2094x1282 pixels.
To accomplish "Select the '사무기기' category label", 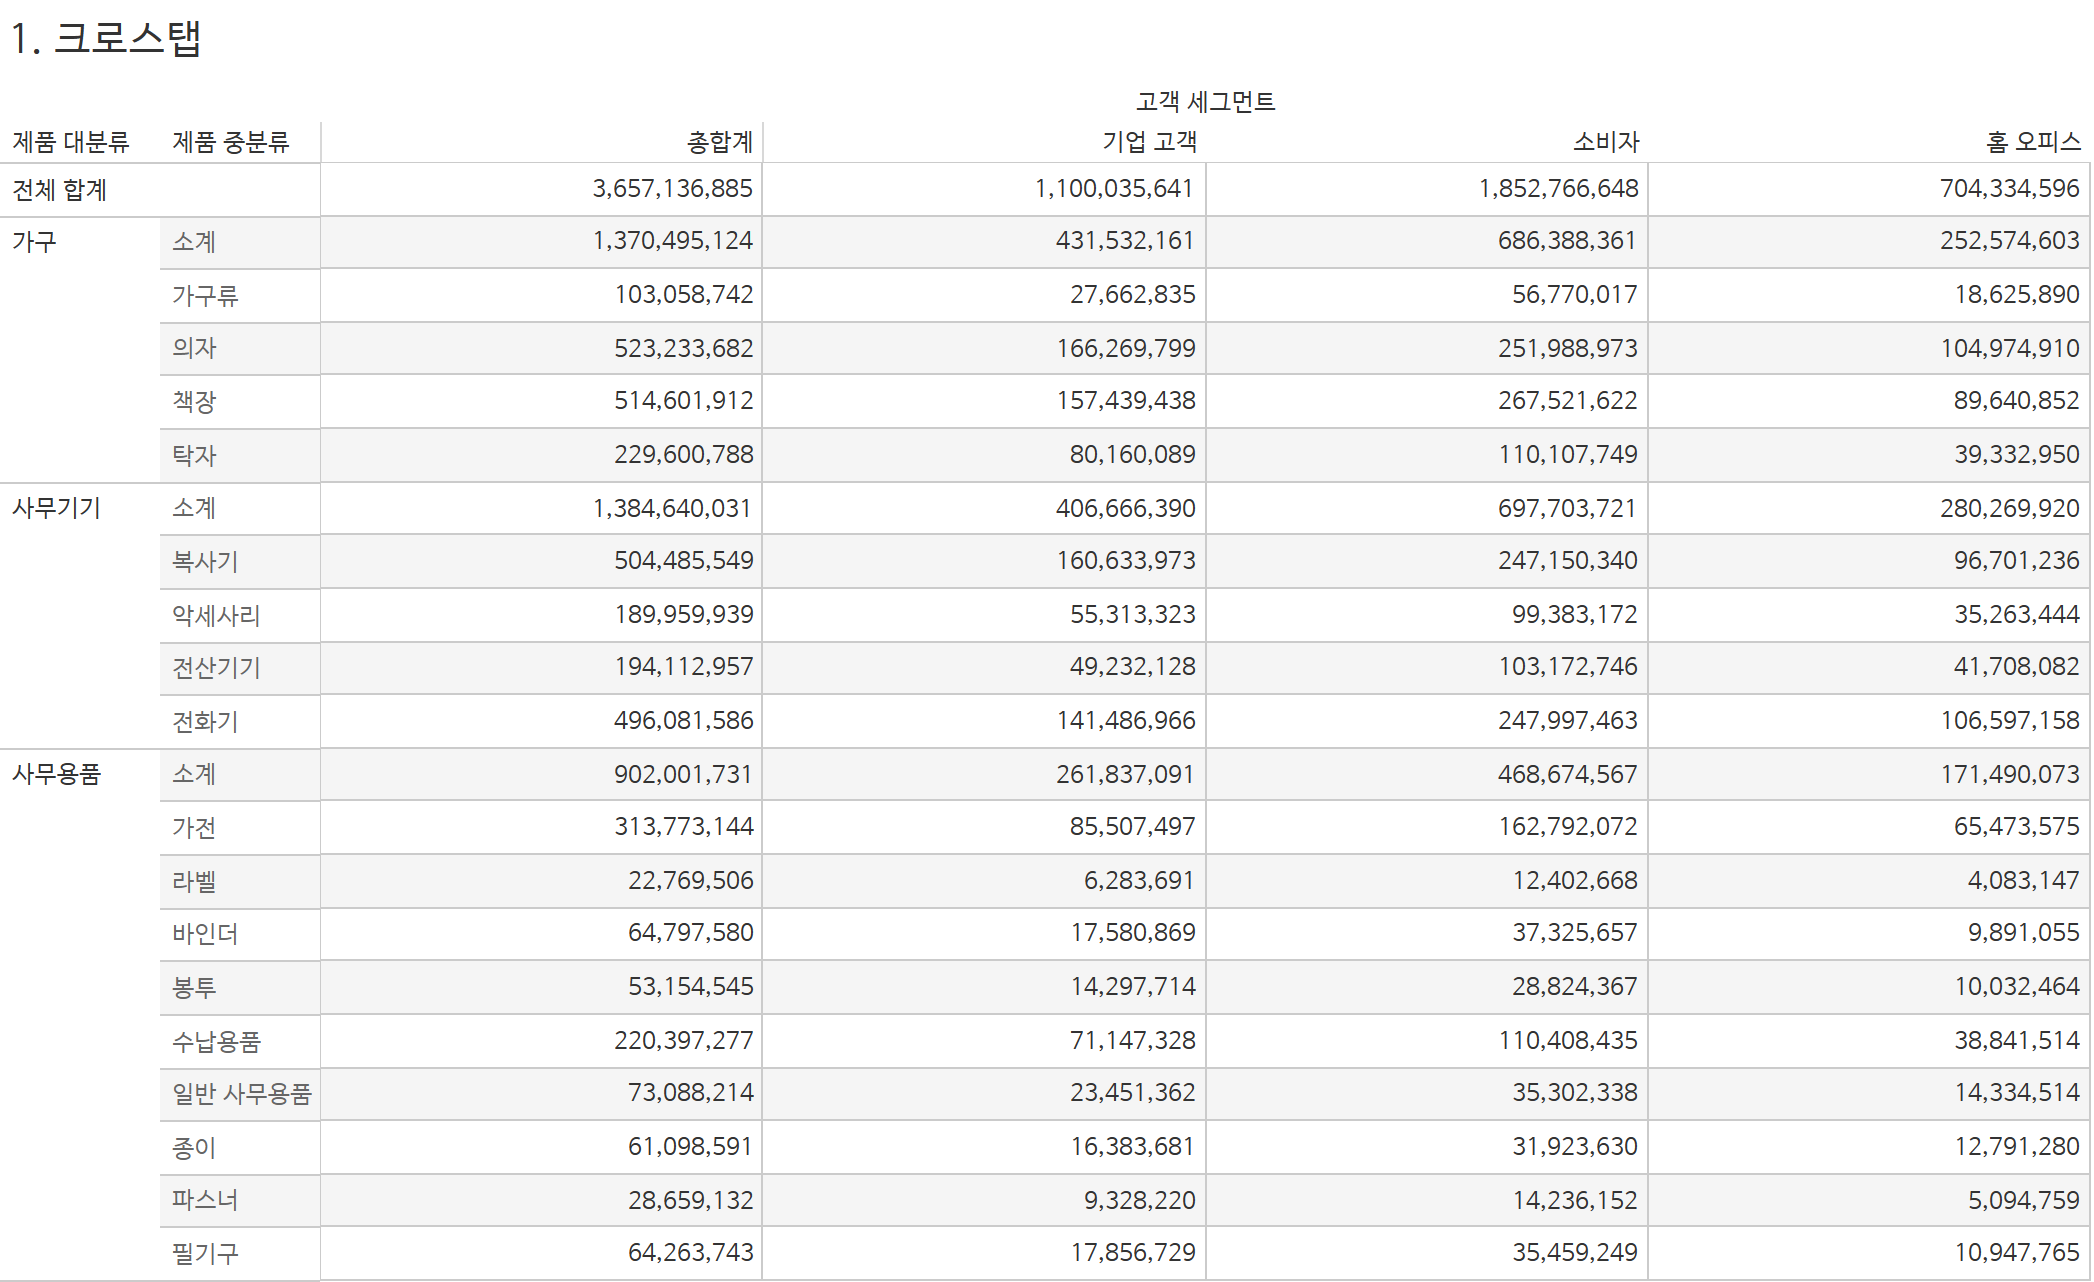I will tap(56, 508).
